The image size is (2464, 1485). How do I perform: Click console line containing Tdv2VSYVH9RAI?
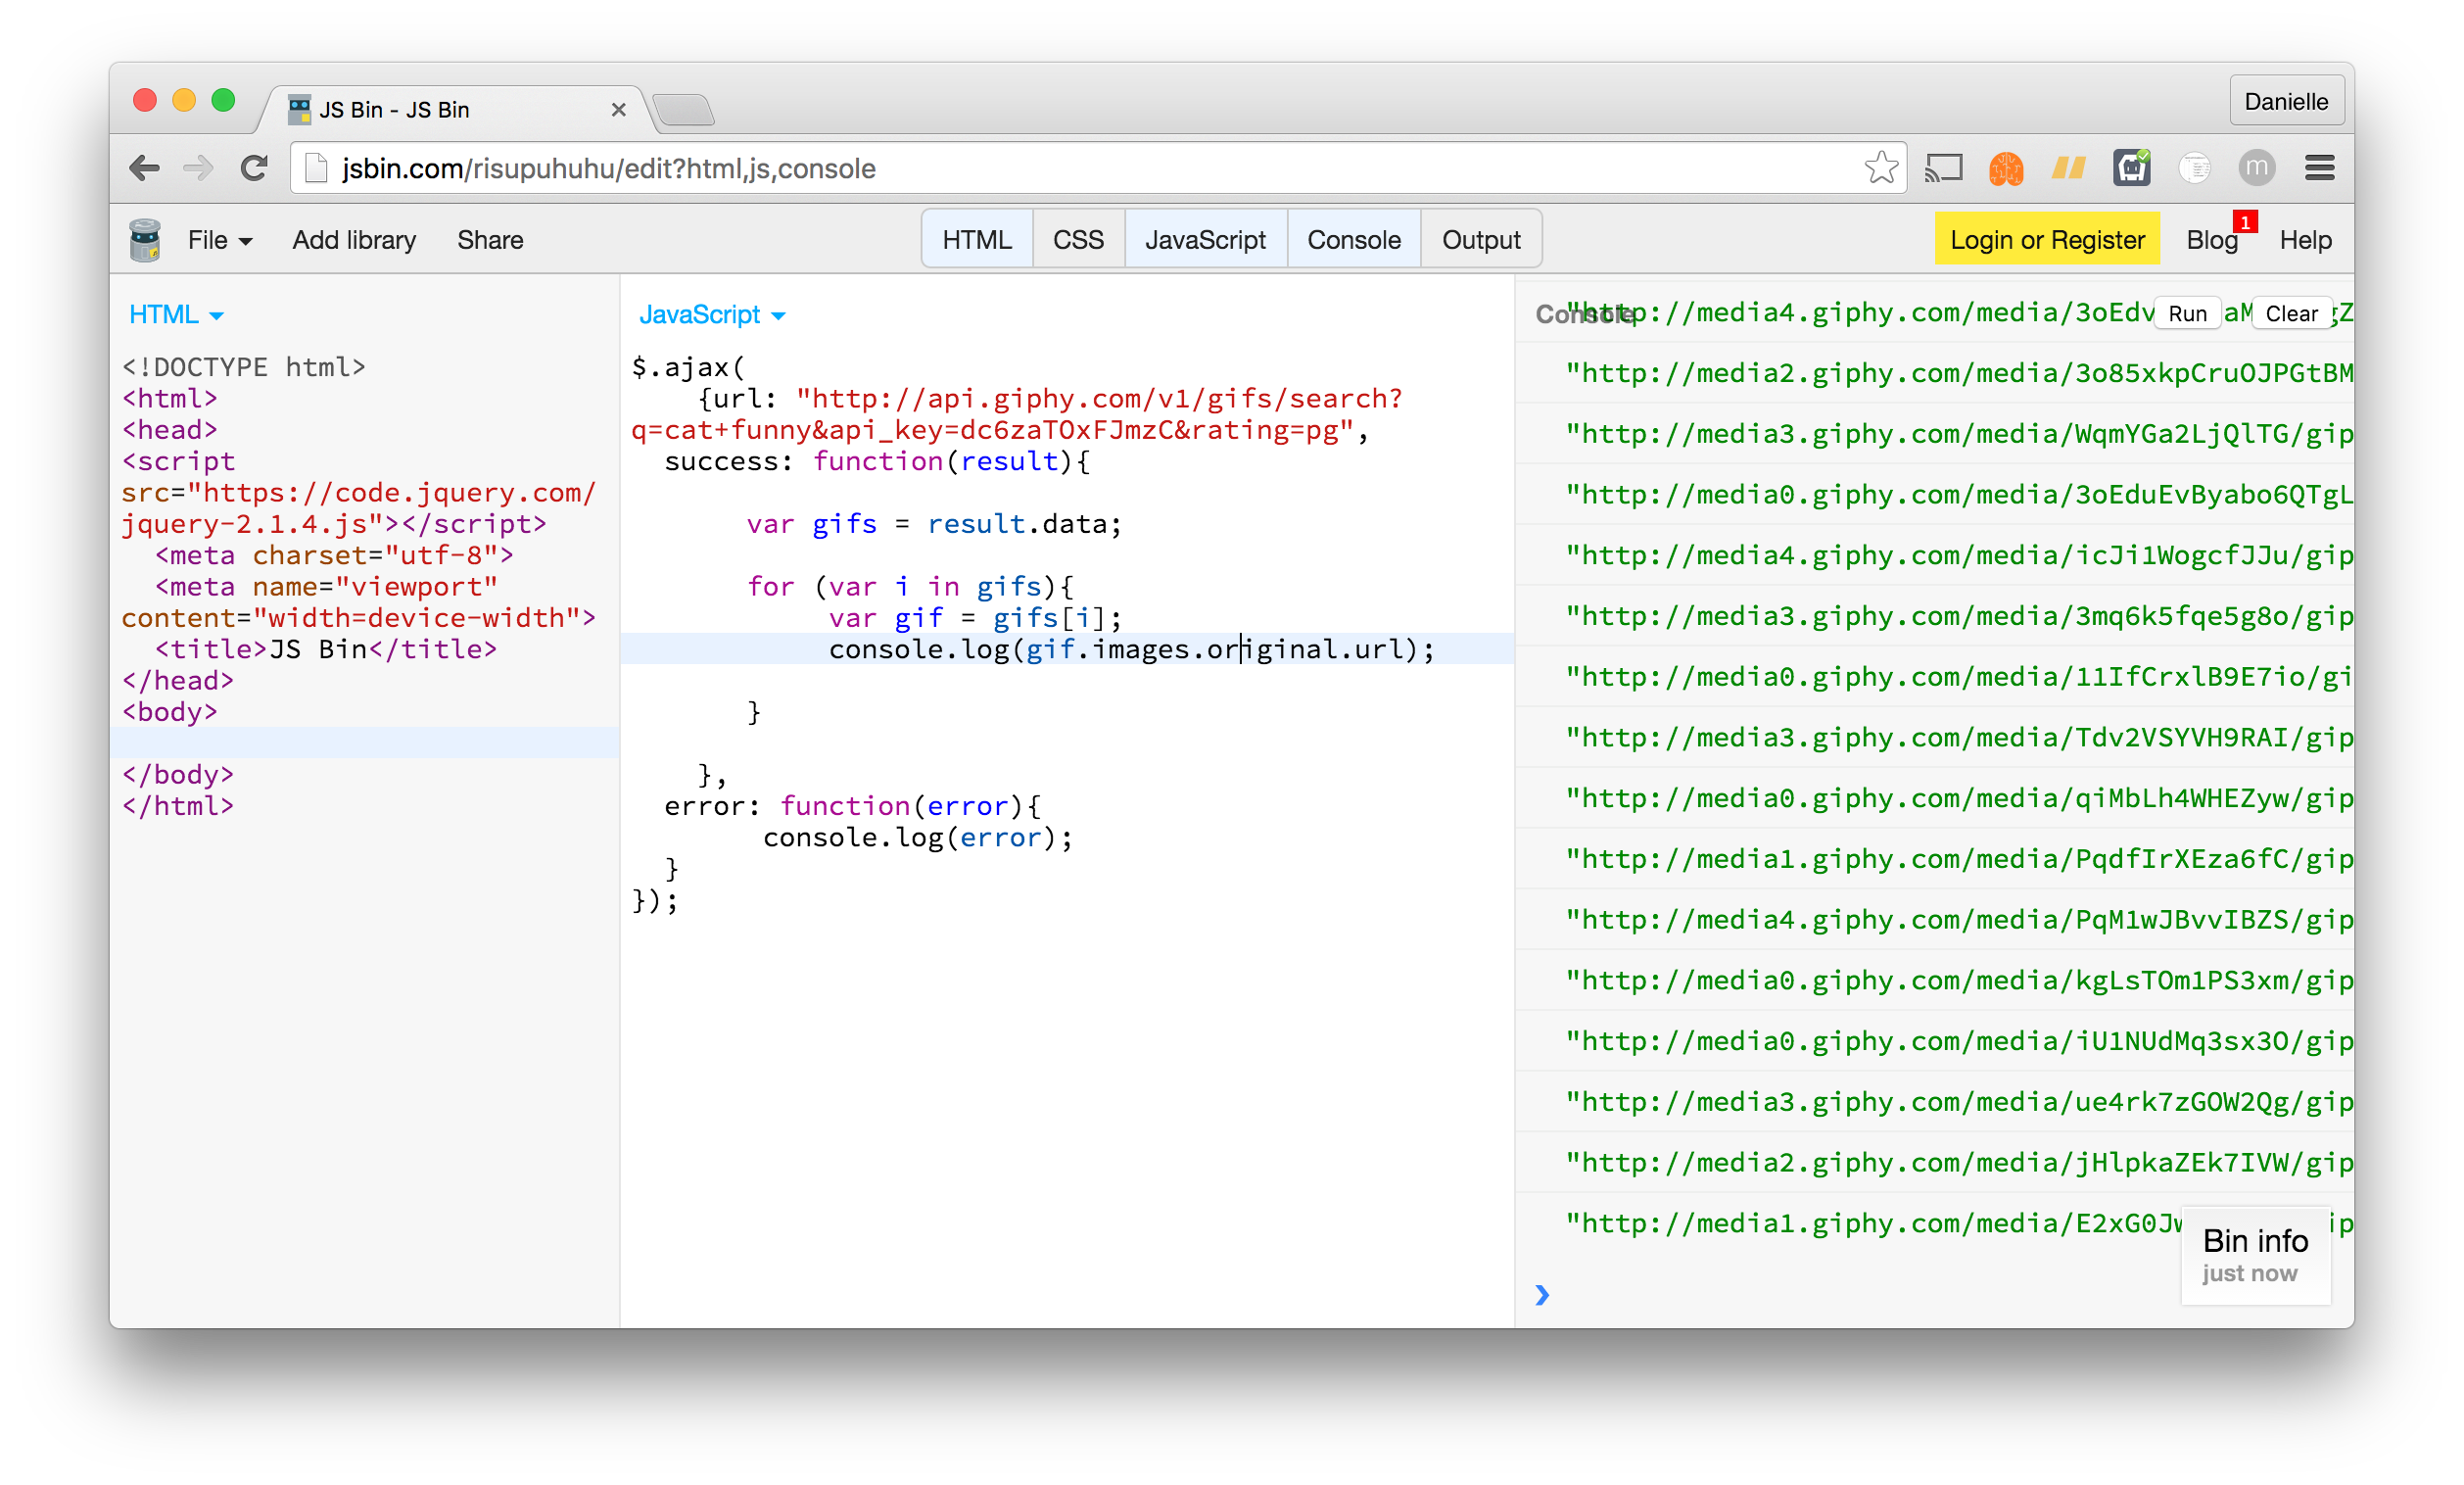(1934, 738)
